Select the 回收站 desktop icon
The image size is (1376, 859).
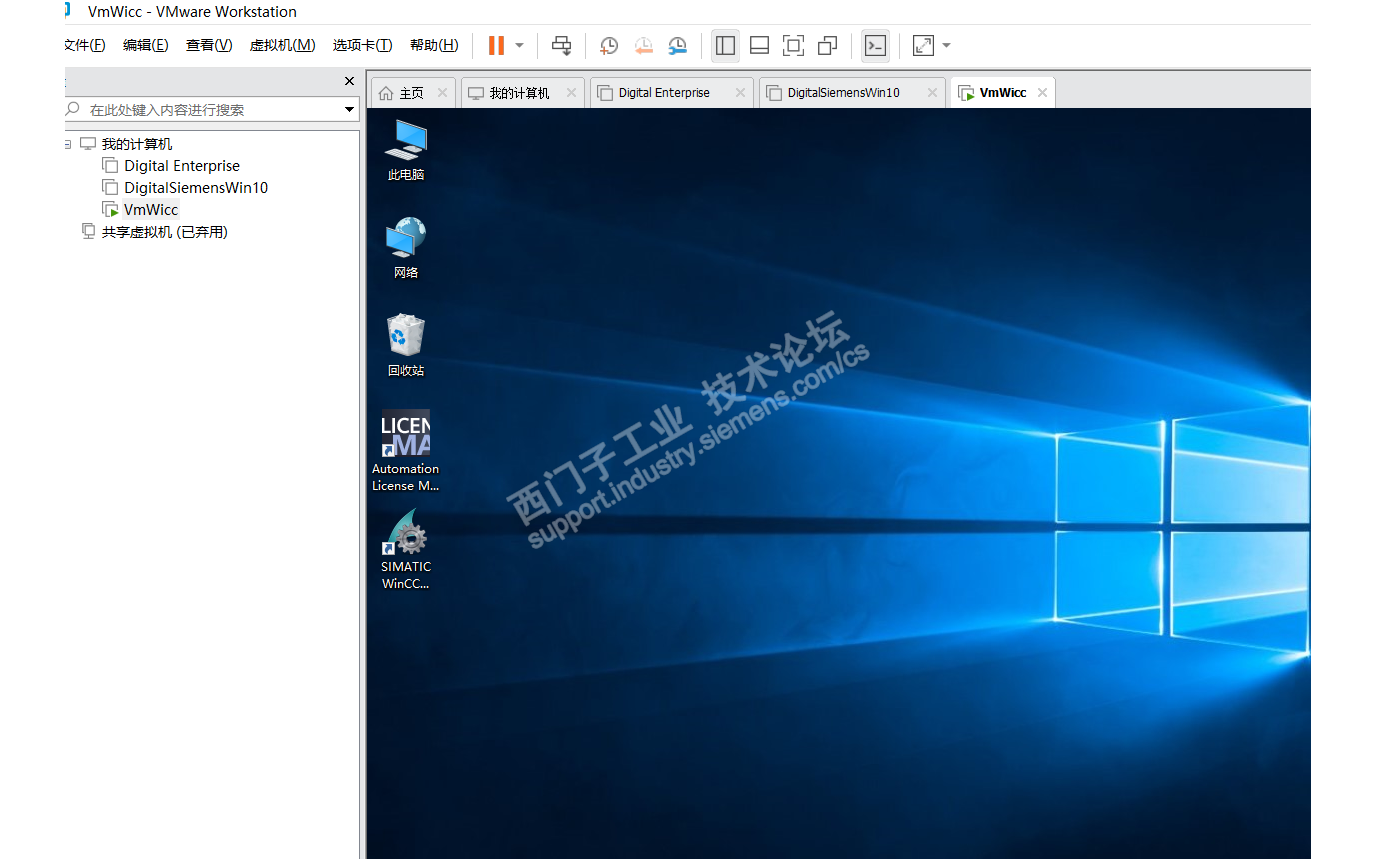pyautogui.click(x=406, y=346)
